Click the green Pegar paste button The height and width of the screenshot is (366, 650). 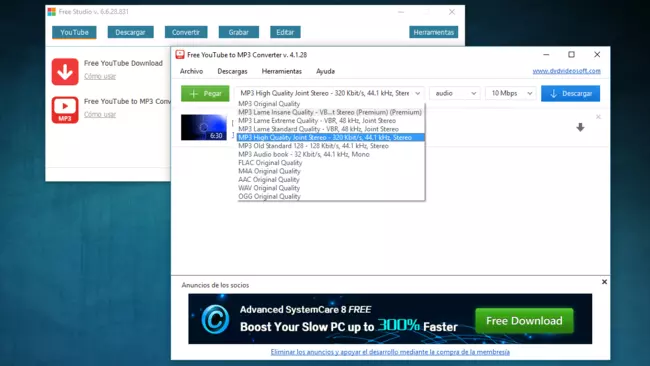(205, 93)
